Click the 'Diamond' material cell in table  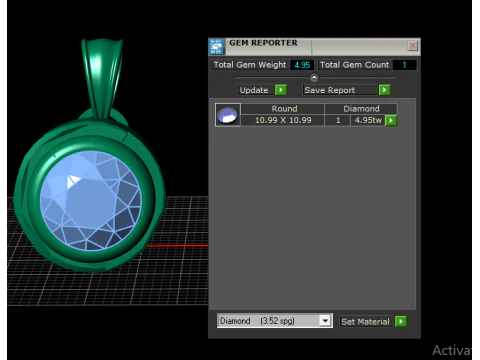pyautogui.click(x=361, y=109)
